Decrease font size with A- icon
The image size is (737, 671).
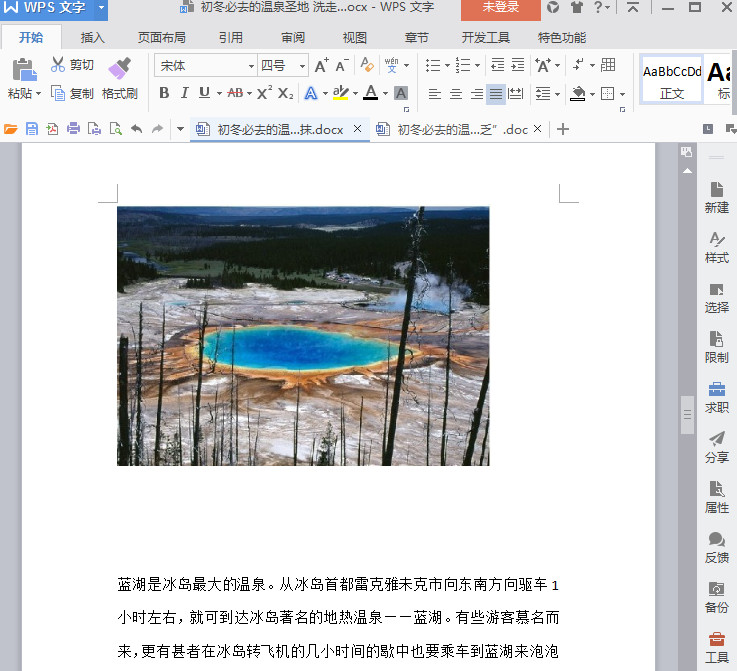[342, 65]
